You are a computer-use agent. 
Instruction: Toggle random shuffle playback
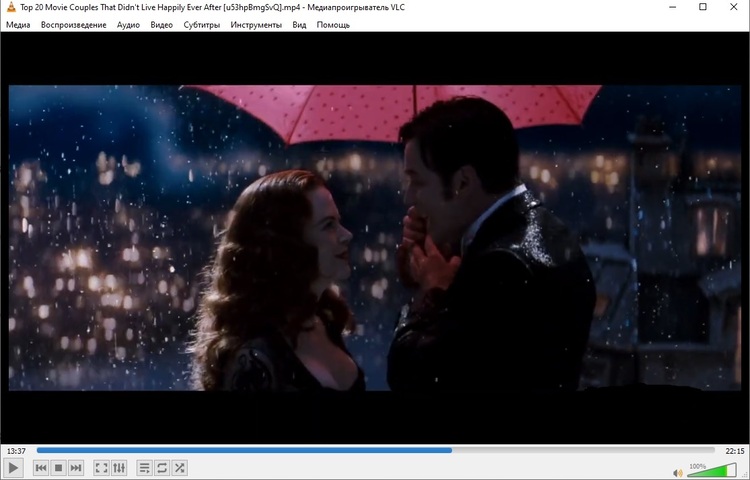179,468
